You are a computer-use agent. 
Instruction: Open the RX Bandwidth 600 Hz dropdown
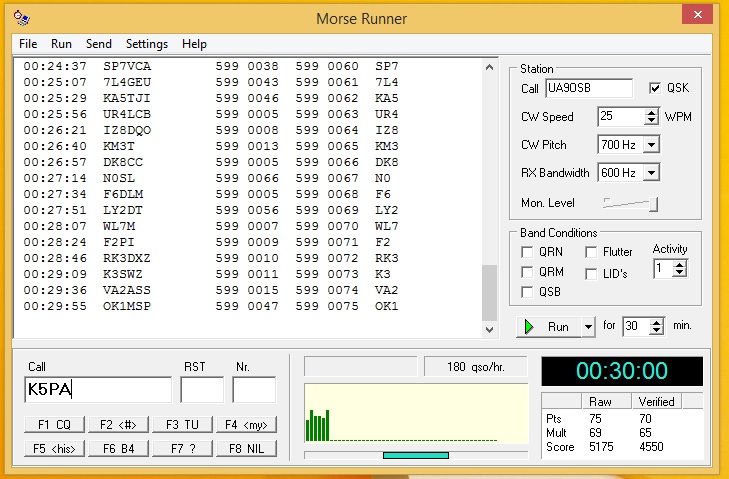tap(652, 173)
